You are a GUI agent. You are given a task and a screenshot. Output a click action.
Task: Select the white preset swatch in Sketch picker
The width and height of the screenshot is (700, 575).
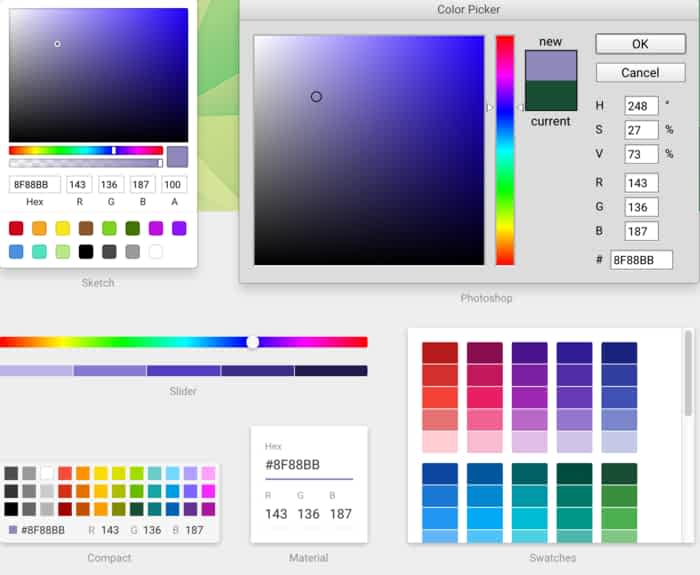click(155, 251)
